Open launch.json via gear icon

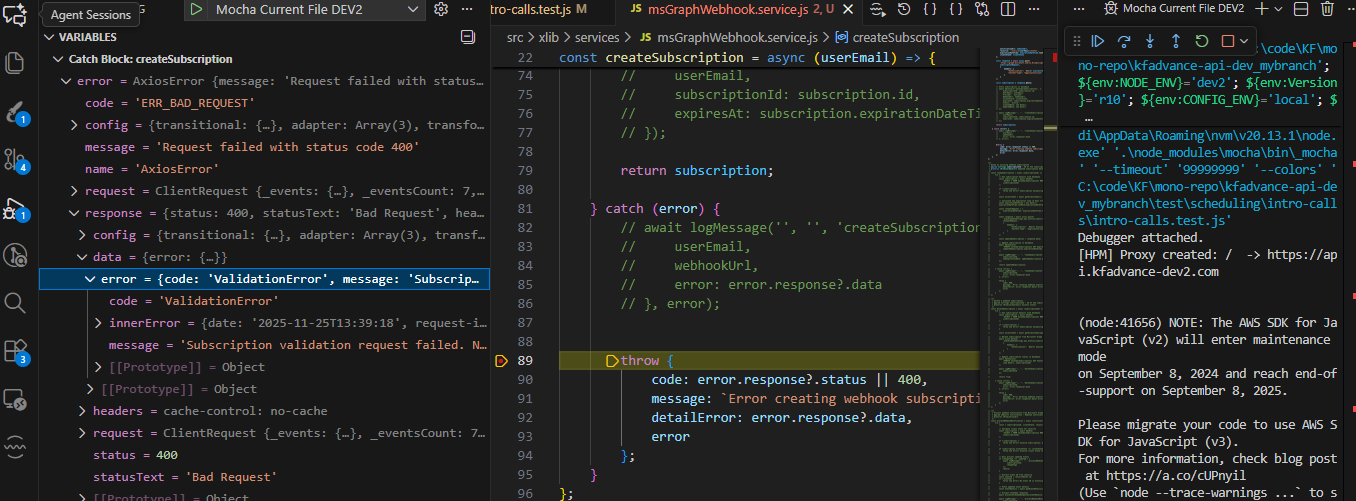[x=441, y=9]
